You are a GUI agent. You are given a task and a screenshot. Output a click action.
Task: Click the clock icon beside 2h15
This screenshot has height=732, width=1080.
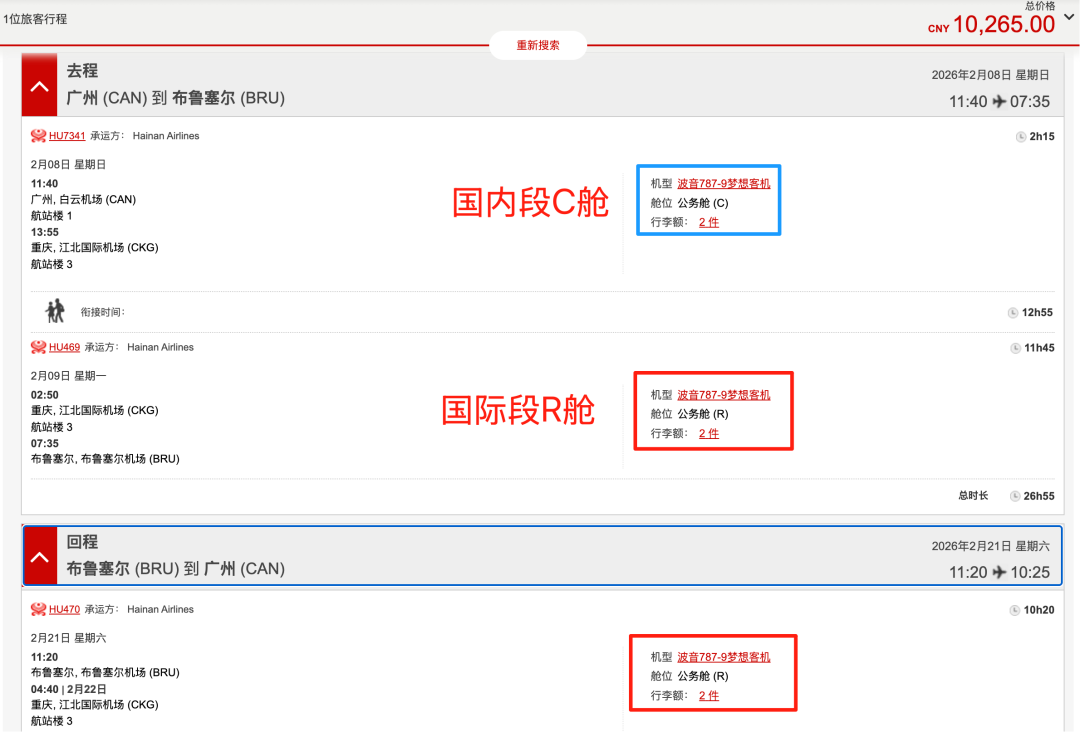coord(1021,136)
